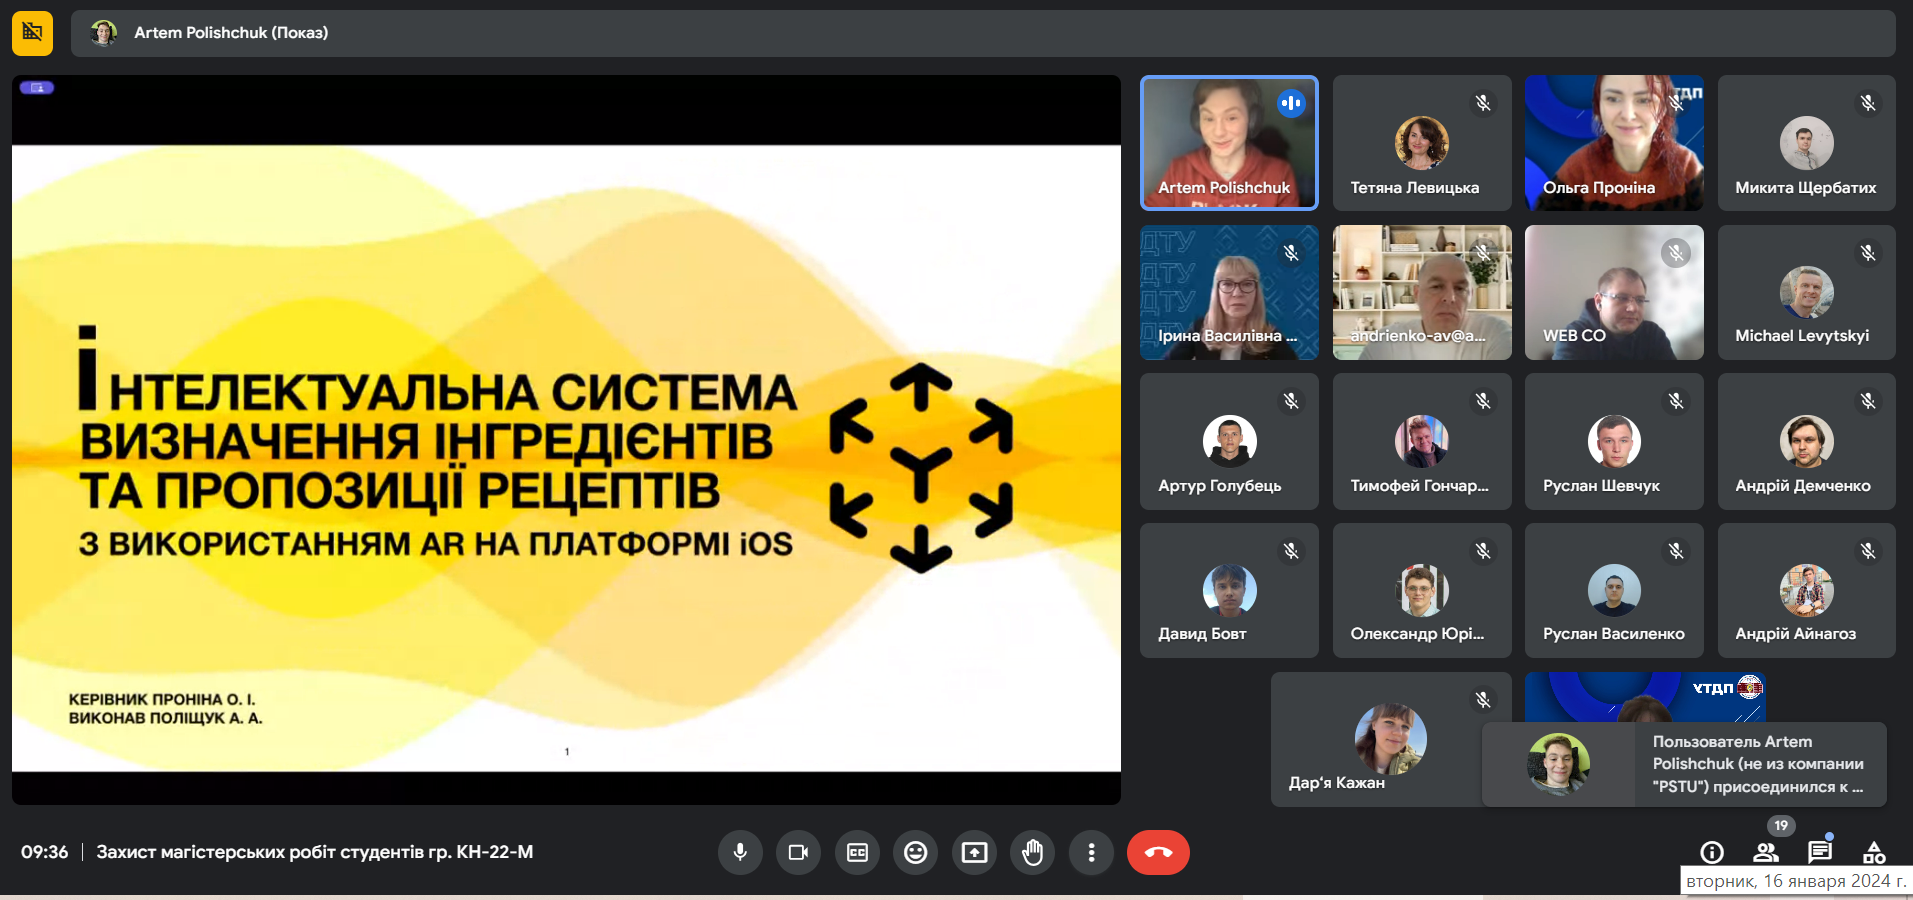The height and width of the screenshot is (900, 1913).
Task: Open the meeting details info panel
Action: tap(1712, 852)
